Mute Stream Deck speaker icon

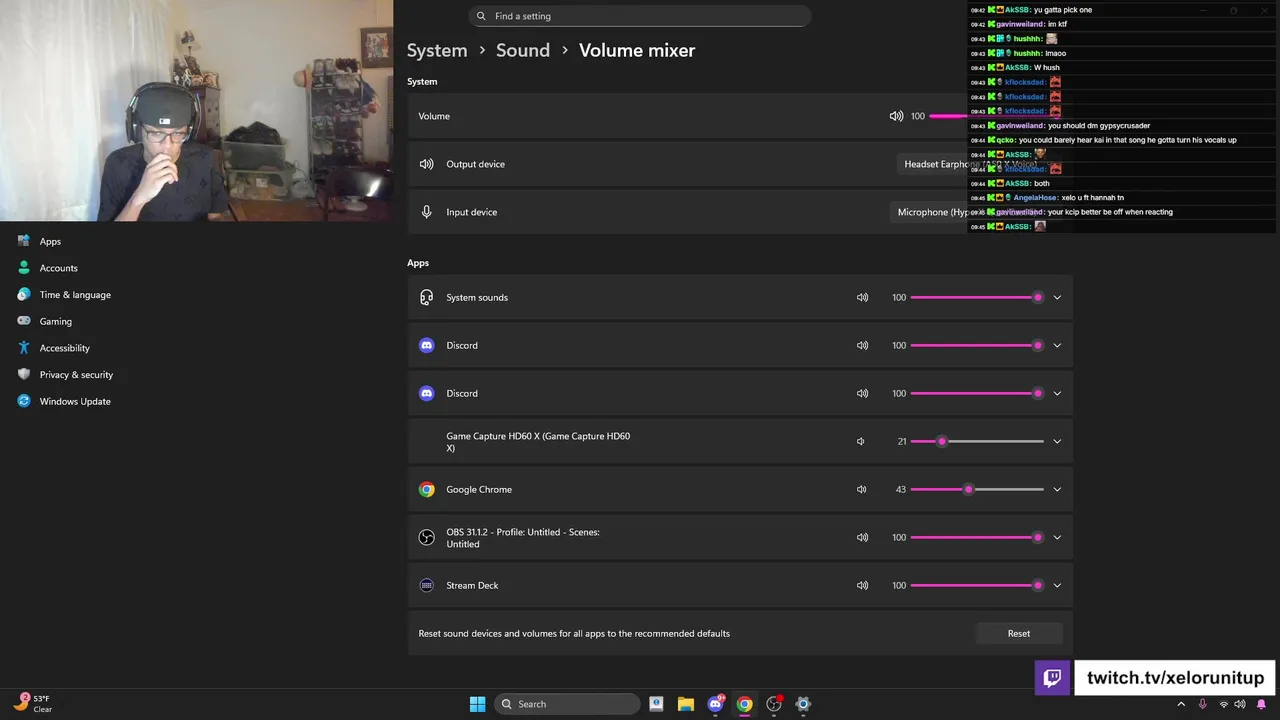[x=862, y=585]
